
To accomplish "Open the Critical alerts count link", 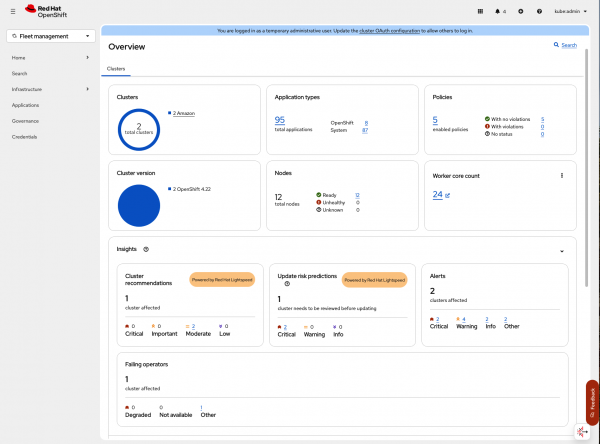I will (x=437, y=319).
